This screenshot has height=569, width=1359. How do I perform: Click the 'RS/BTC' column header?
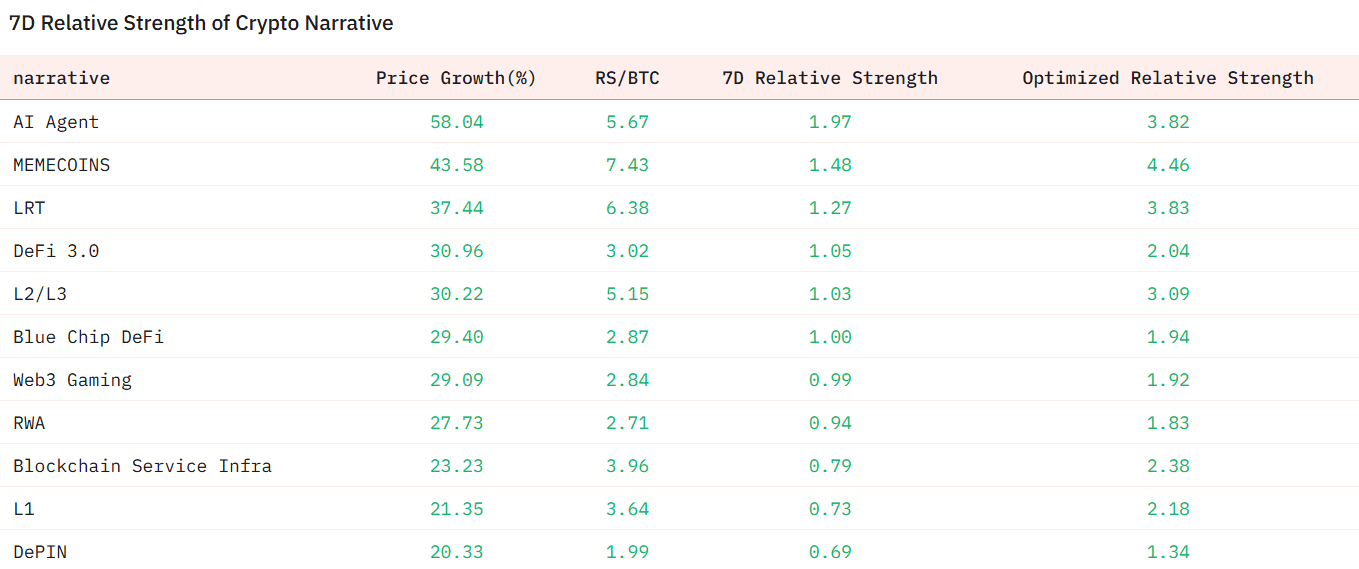[627, 78]
